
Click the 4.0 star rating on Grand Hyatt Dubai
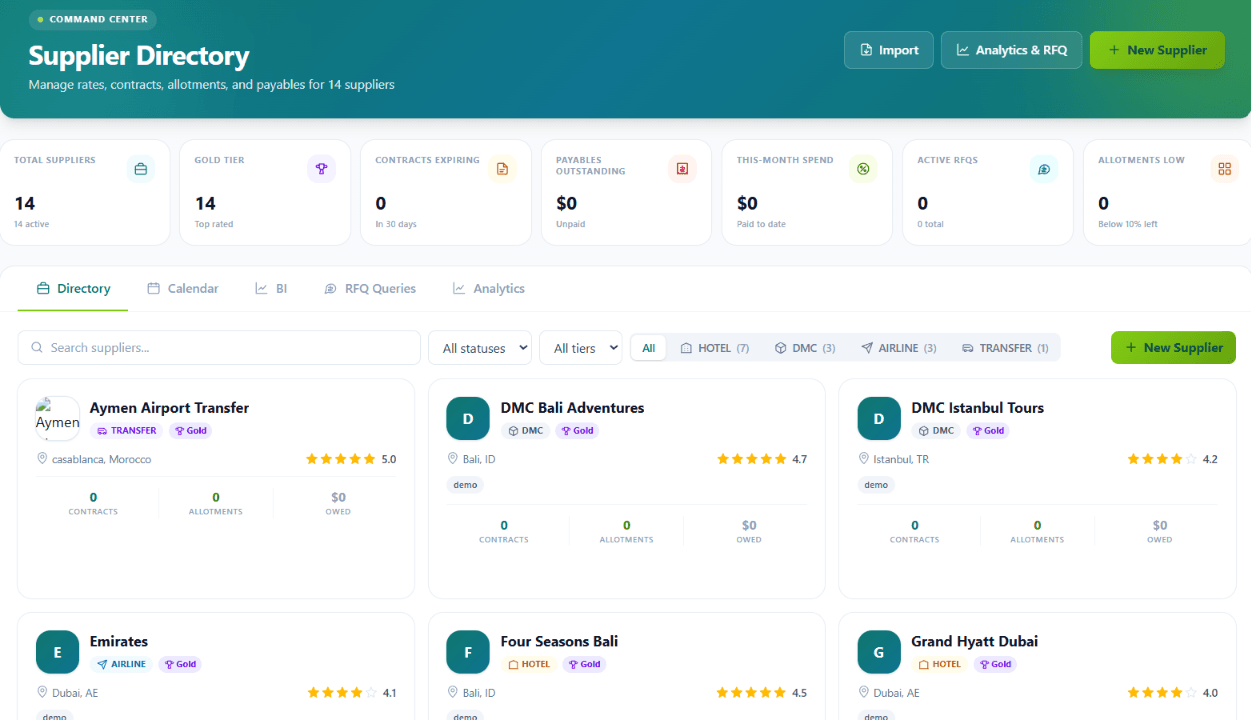coord(1172,693)
